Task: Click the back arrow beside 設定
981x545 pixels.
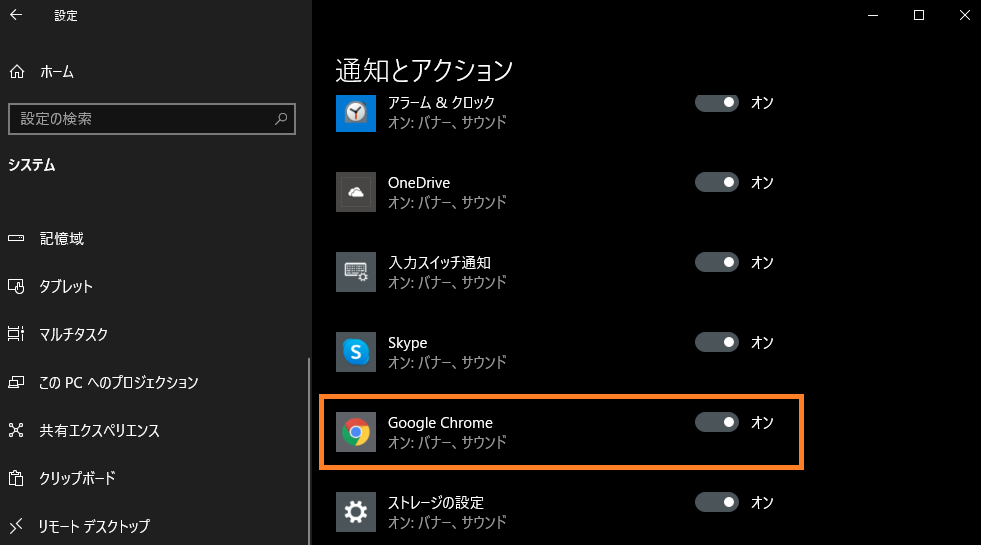Action: pos(16,15)
